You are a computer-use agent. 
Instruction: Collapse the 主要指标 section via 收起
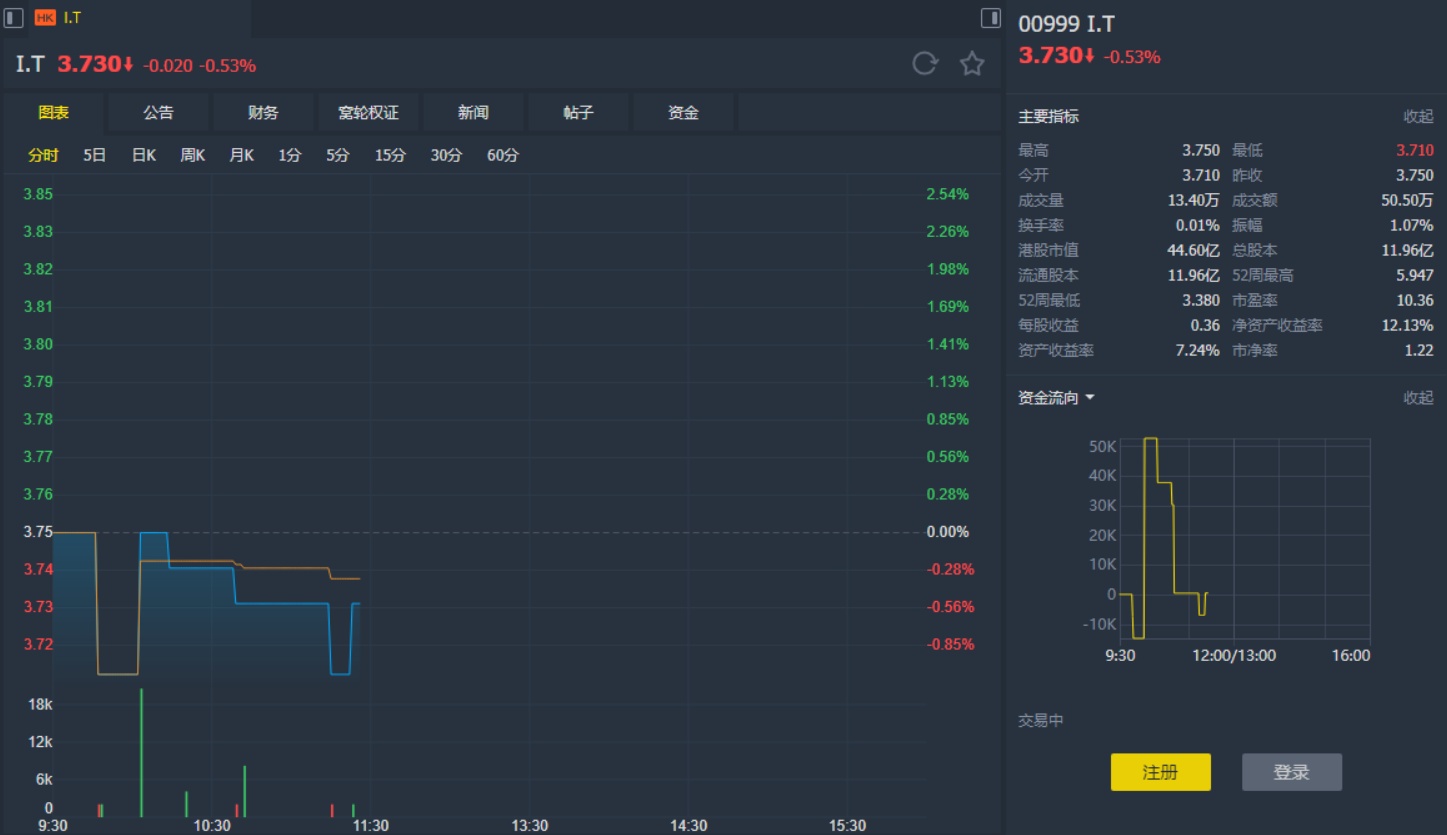click(1418, 116)
